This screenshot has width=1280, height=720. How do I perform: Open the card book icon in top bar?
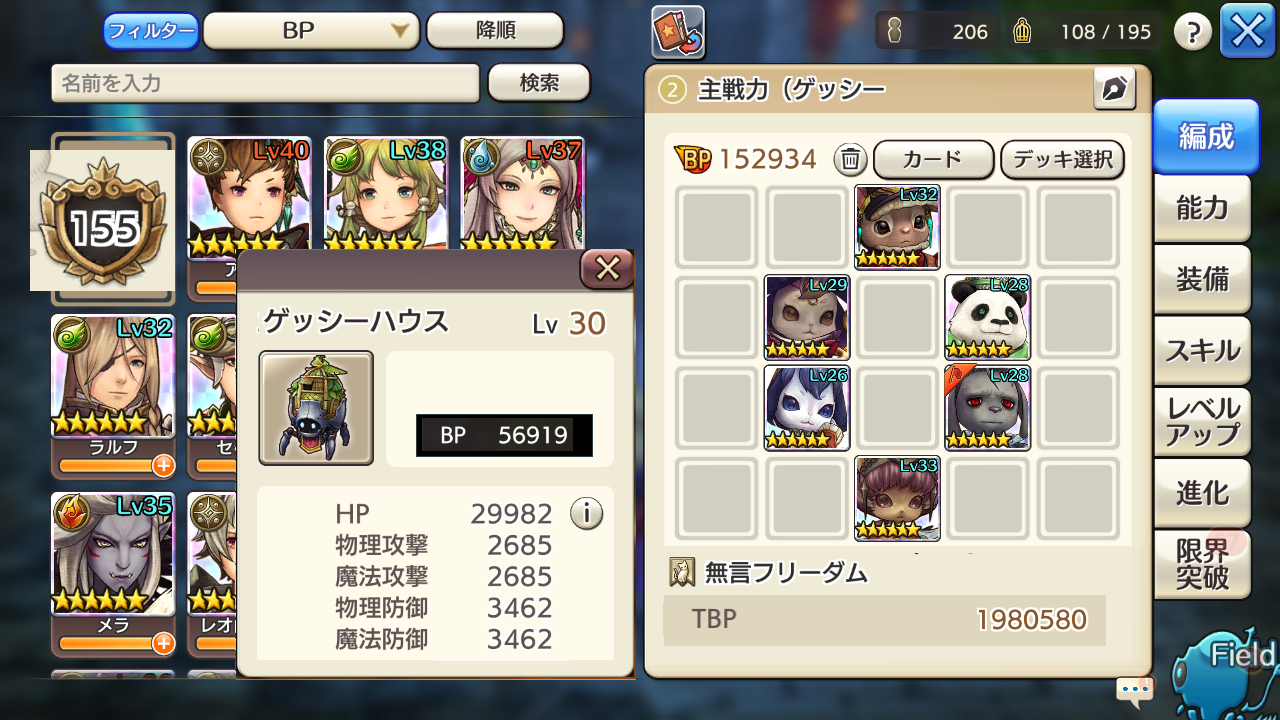(678, 32)
